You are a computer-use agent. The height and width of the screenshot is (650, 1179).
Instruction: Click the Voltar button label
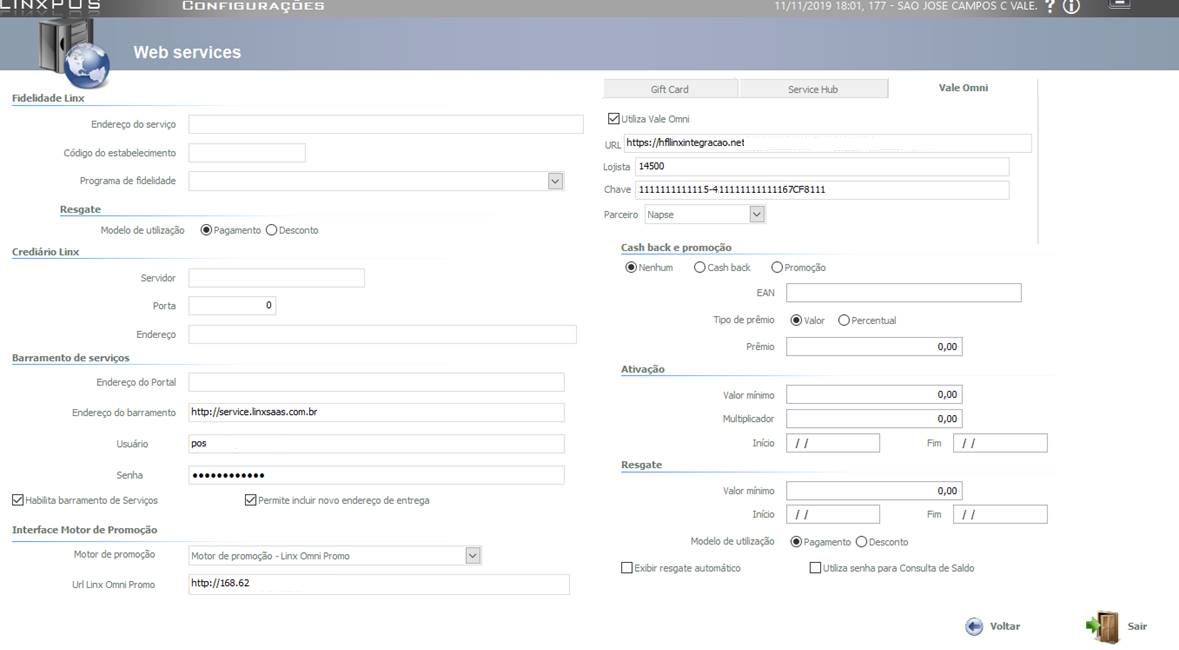(x=1005, y=627)
